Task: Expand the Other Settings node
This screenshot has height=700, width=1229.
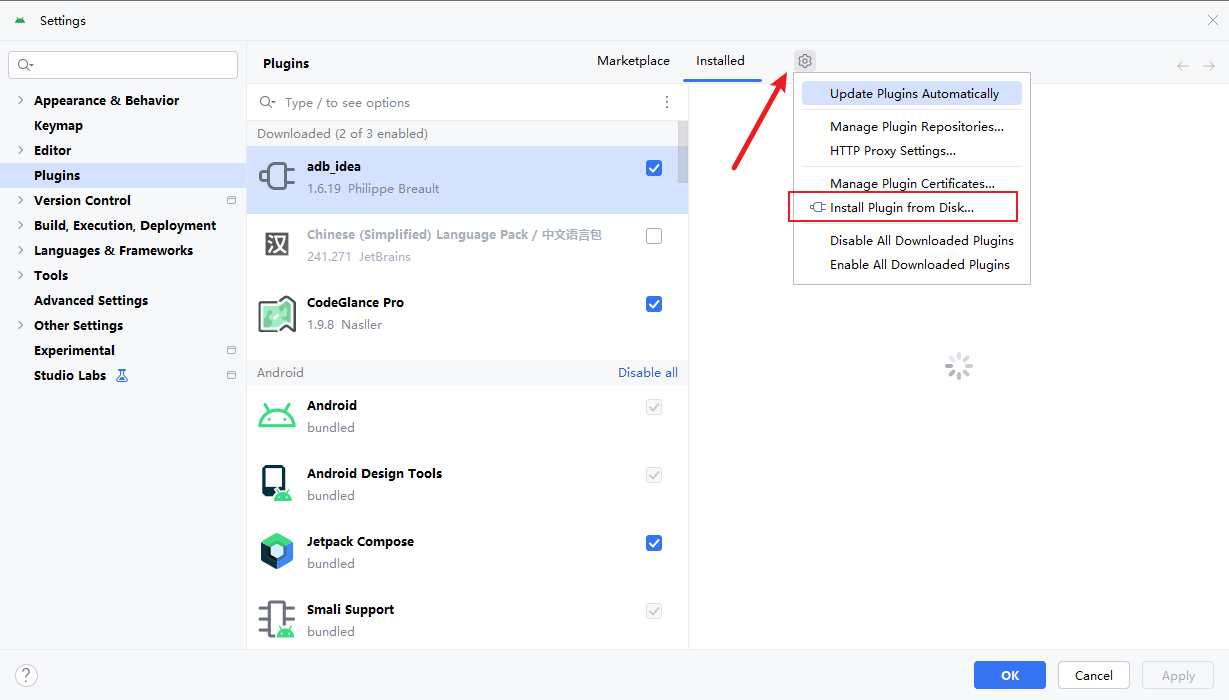Action: (x=20, y=325)
